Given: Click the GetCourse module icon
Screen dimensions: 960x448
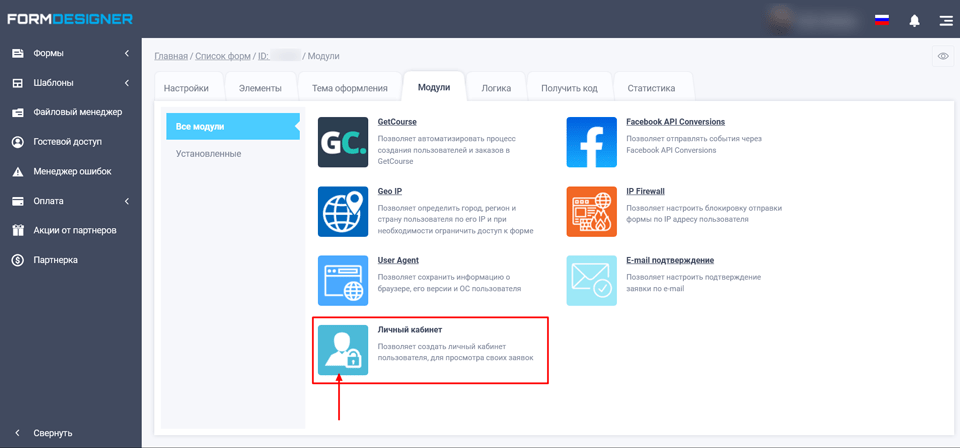Looking at the screenshot, I should pyautogui.click(x=343, y=142).
